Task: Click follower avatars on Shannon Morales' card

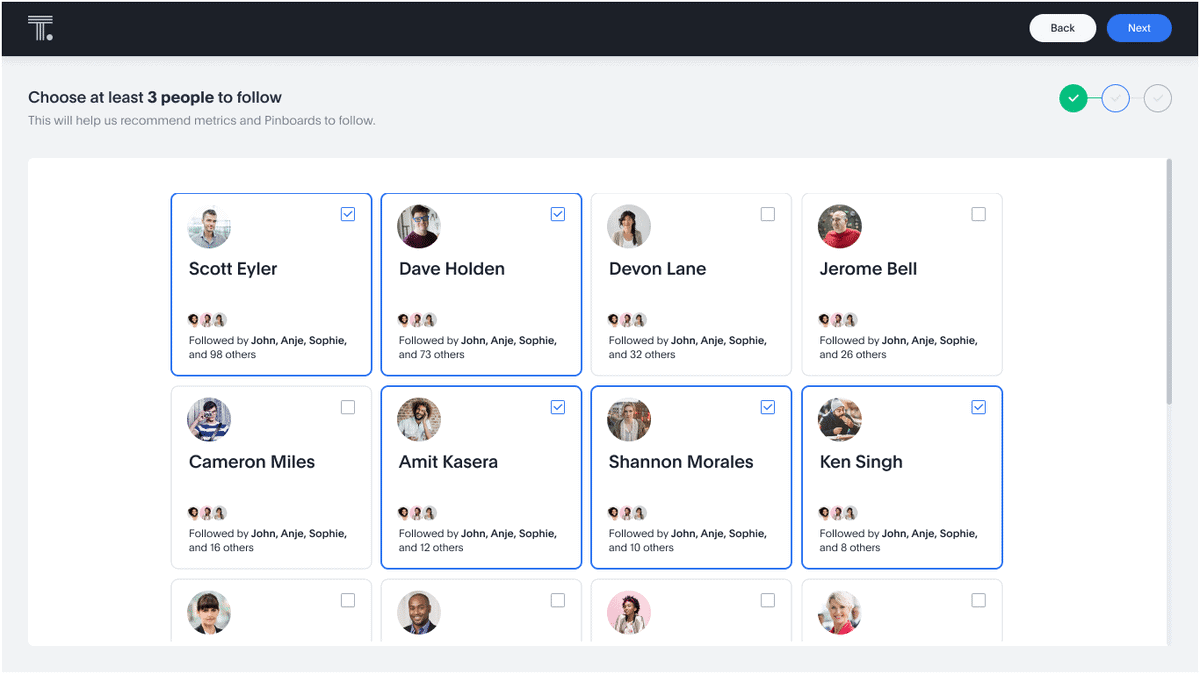Action: point(628,513)
